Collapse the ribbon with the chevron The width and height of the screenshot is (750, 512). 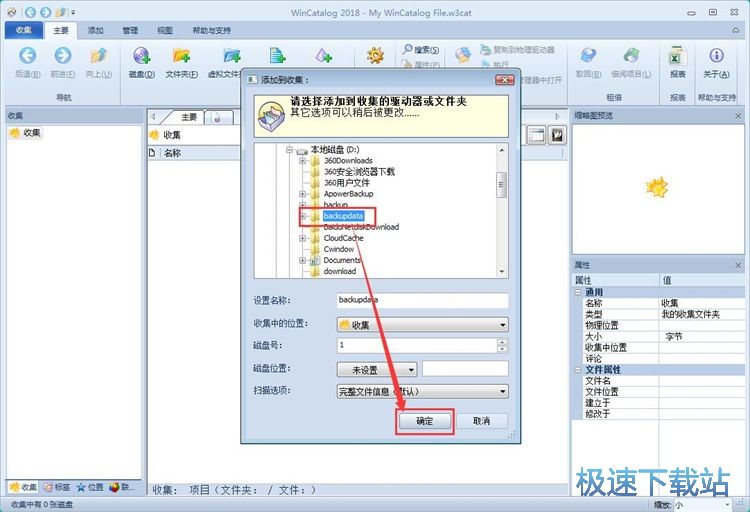coord(735,30)
